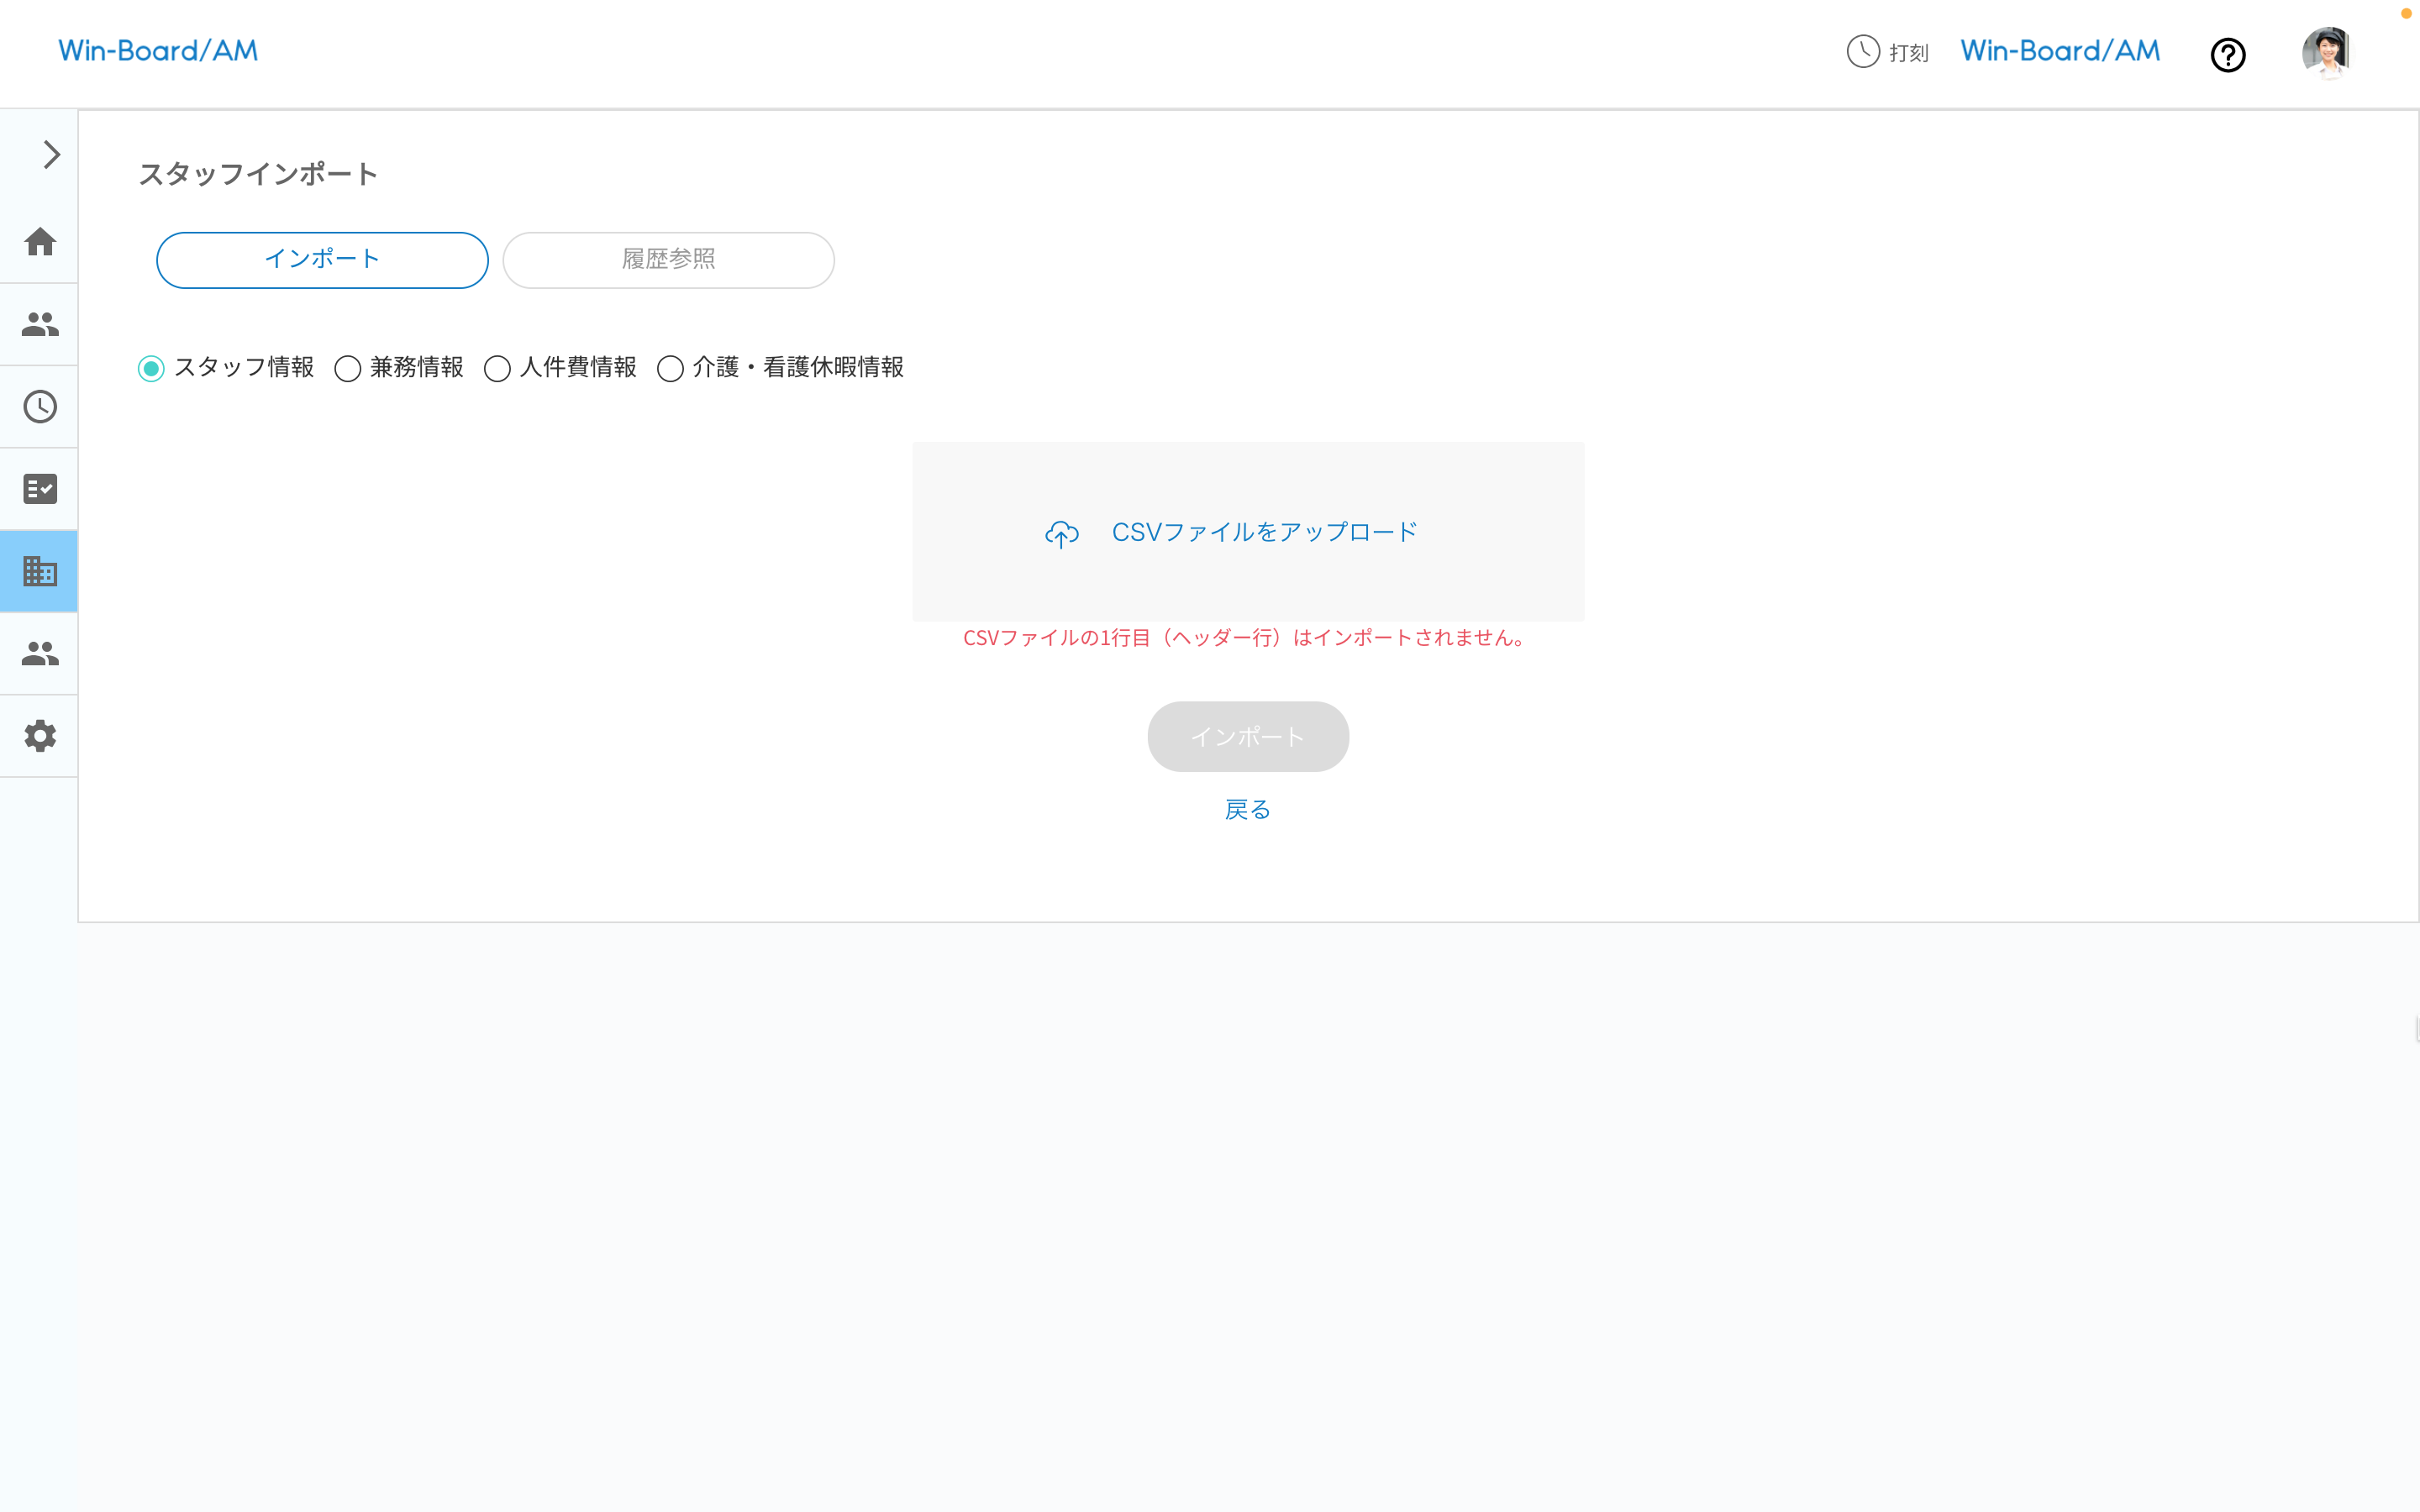
Task: Select the 介護・看護休暇情報 radio button
Action: click(x=670, y=369)
